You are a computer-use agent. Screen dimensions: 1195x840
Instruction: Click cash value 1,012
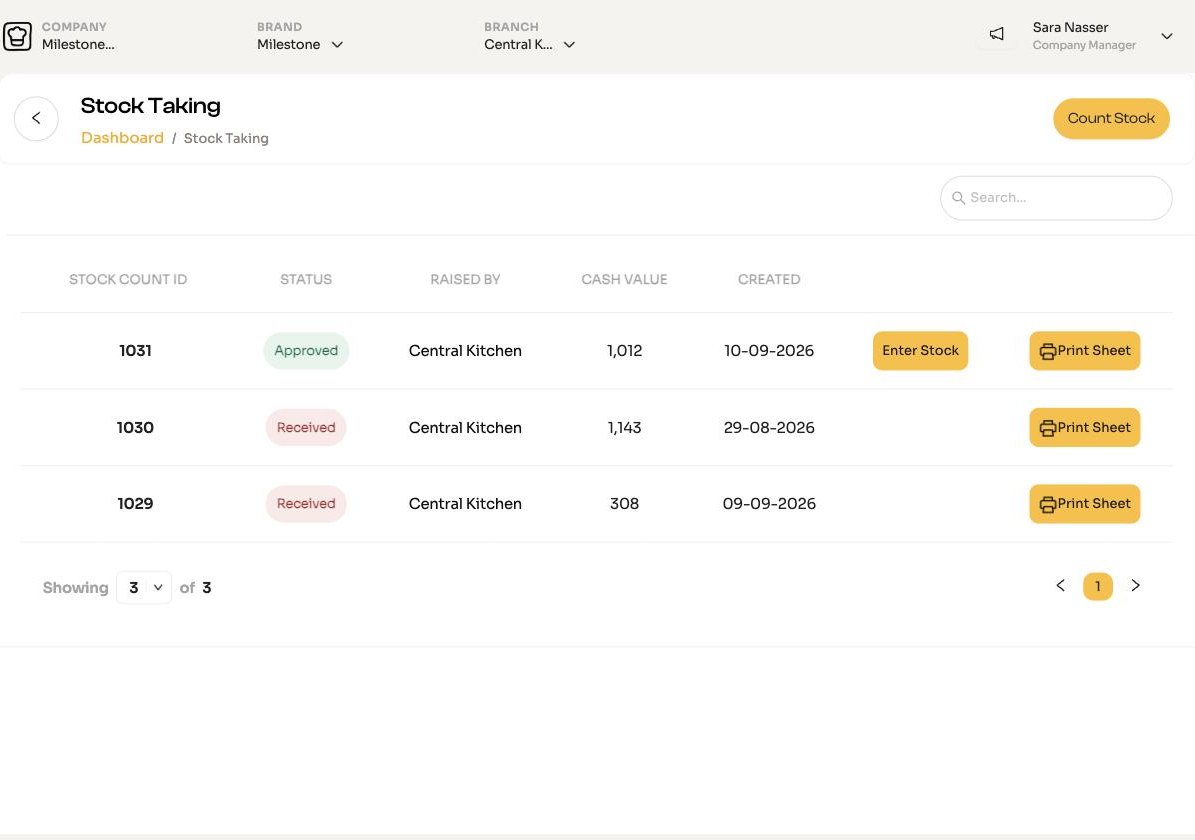point(624,351)
